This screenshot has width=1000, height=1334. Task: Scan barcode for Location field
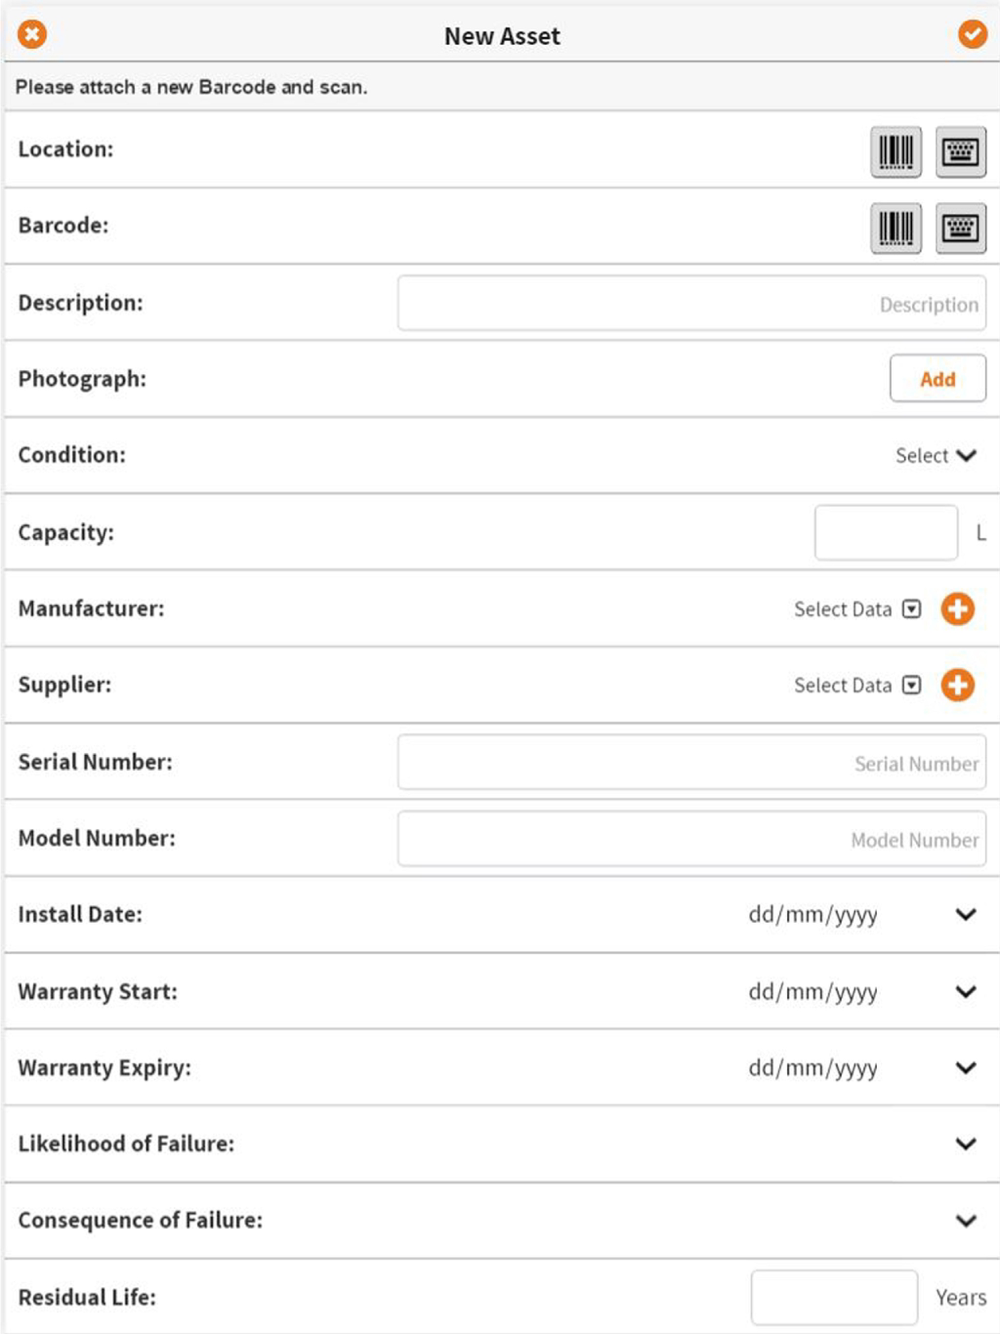pyautogui.click(x=896, y=152)
